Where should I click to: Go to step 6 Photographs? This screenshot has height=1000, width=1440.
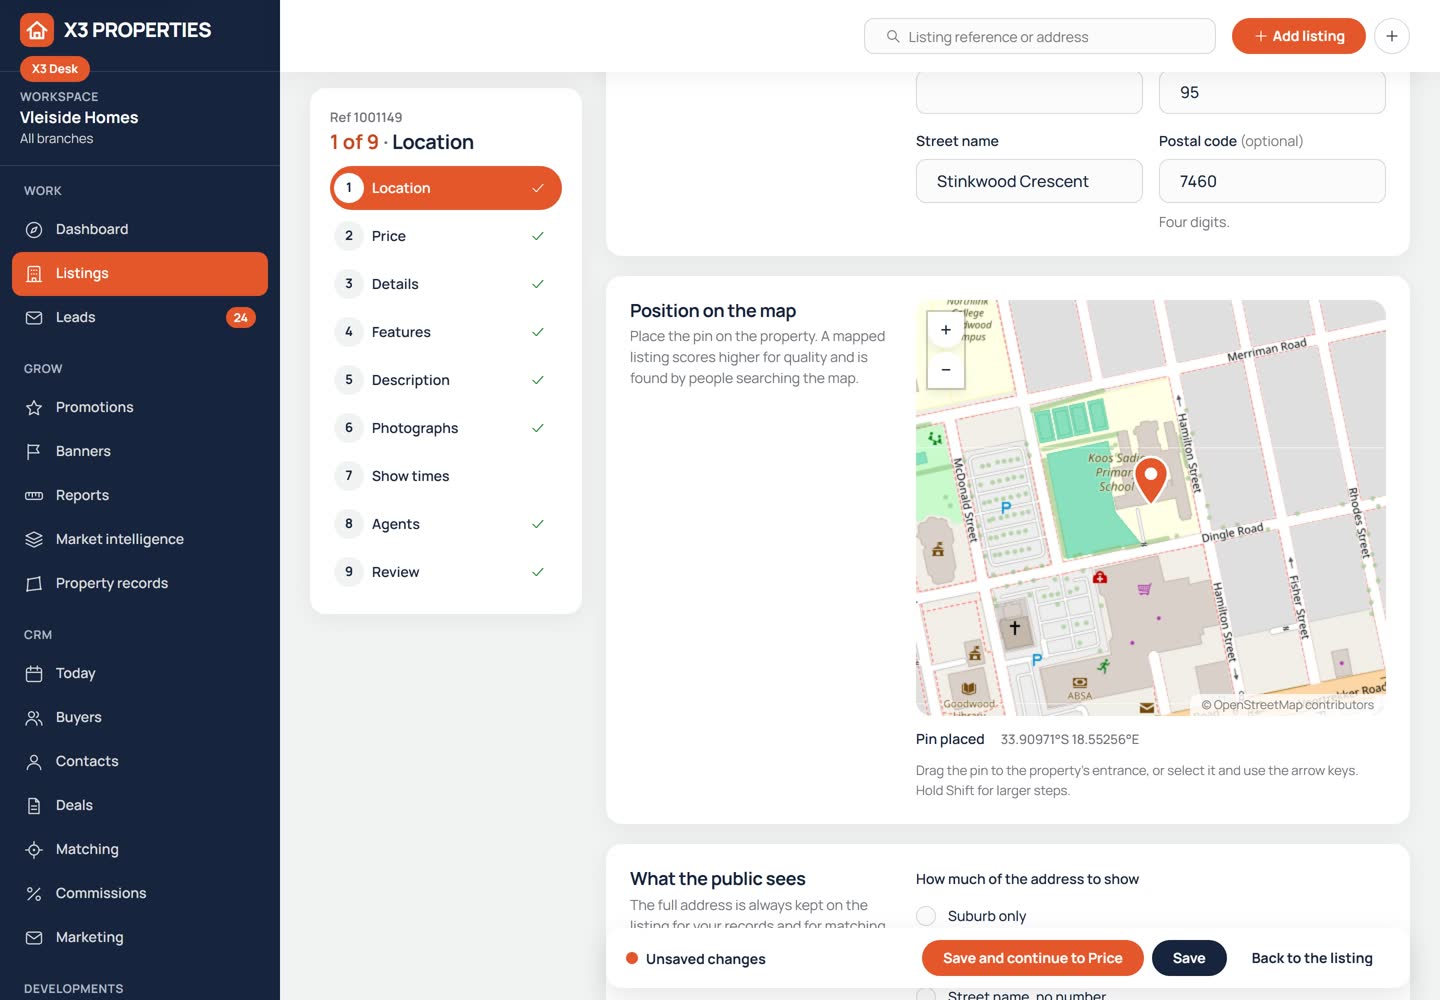point(446,428)
